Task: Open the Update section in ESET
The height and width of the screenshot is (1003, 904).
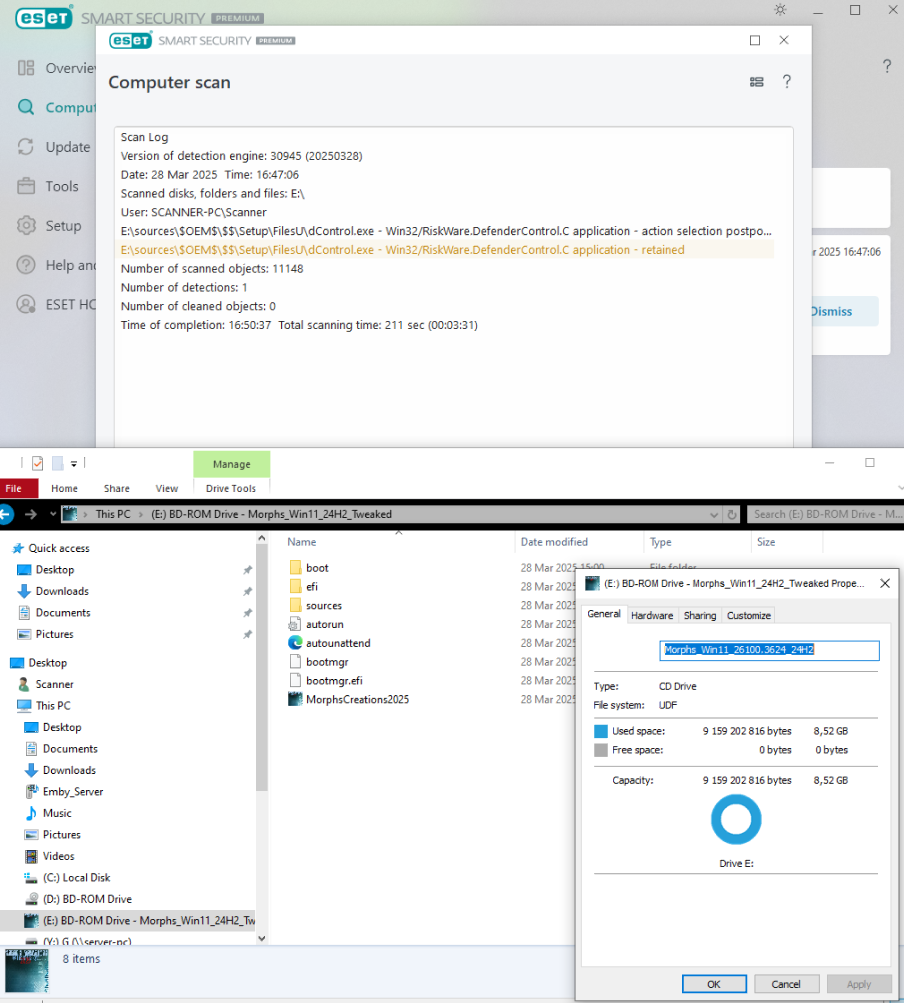Action: click(x=54, y=147)
